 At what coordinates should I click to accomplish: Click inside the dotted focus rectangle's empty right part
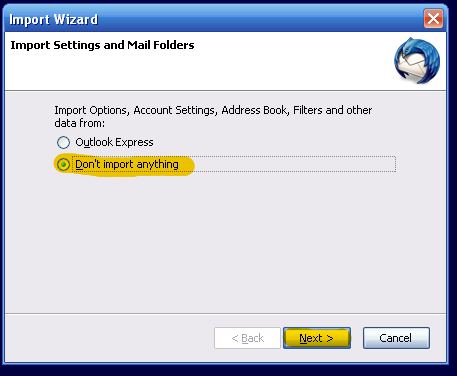293,164
